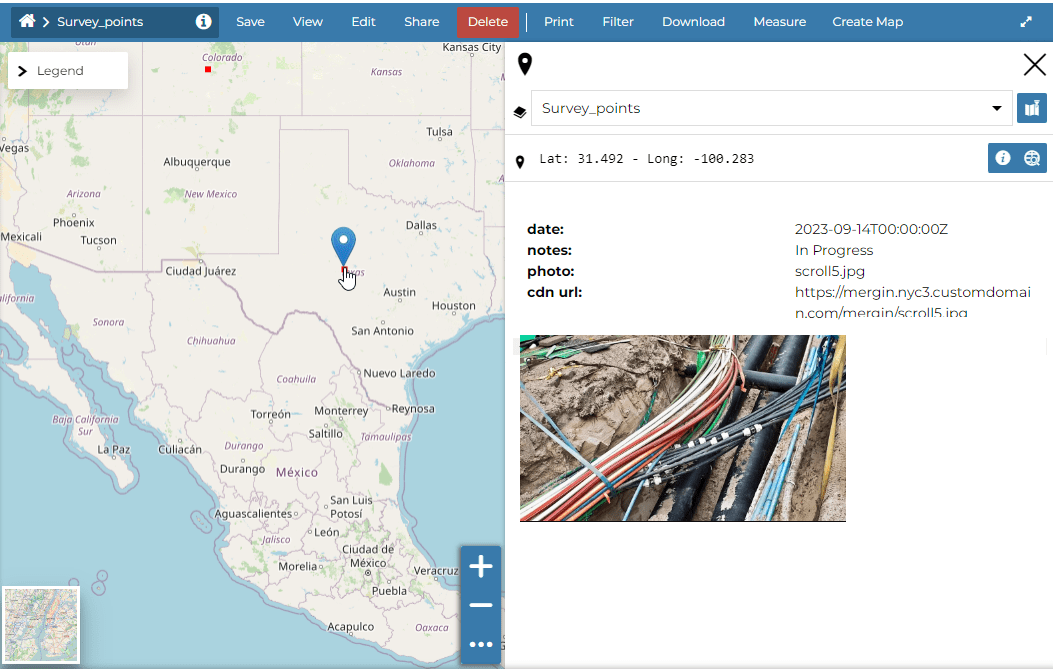Expand the Legend panel
1053x669 pixels.
pos(67,71)
